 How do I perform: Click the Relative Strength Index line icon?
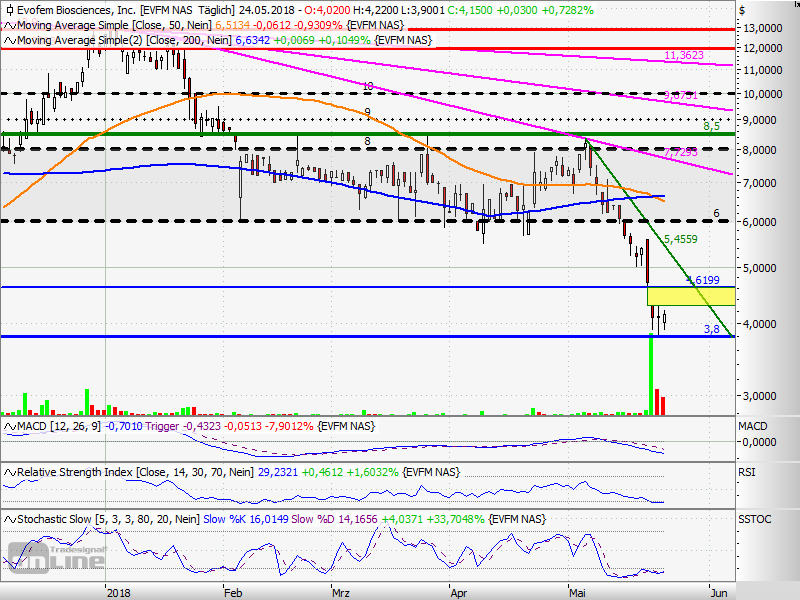point(10,472)
